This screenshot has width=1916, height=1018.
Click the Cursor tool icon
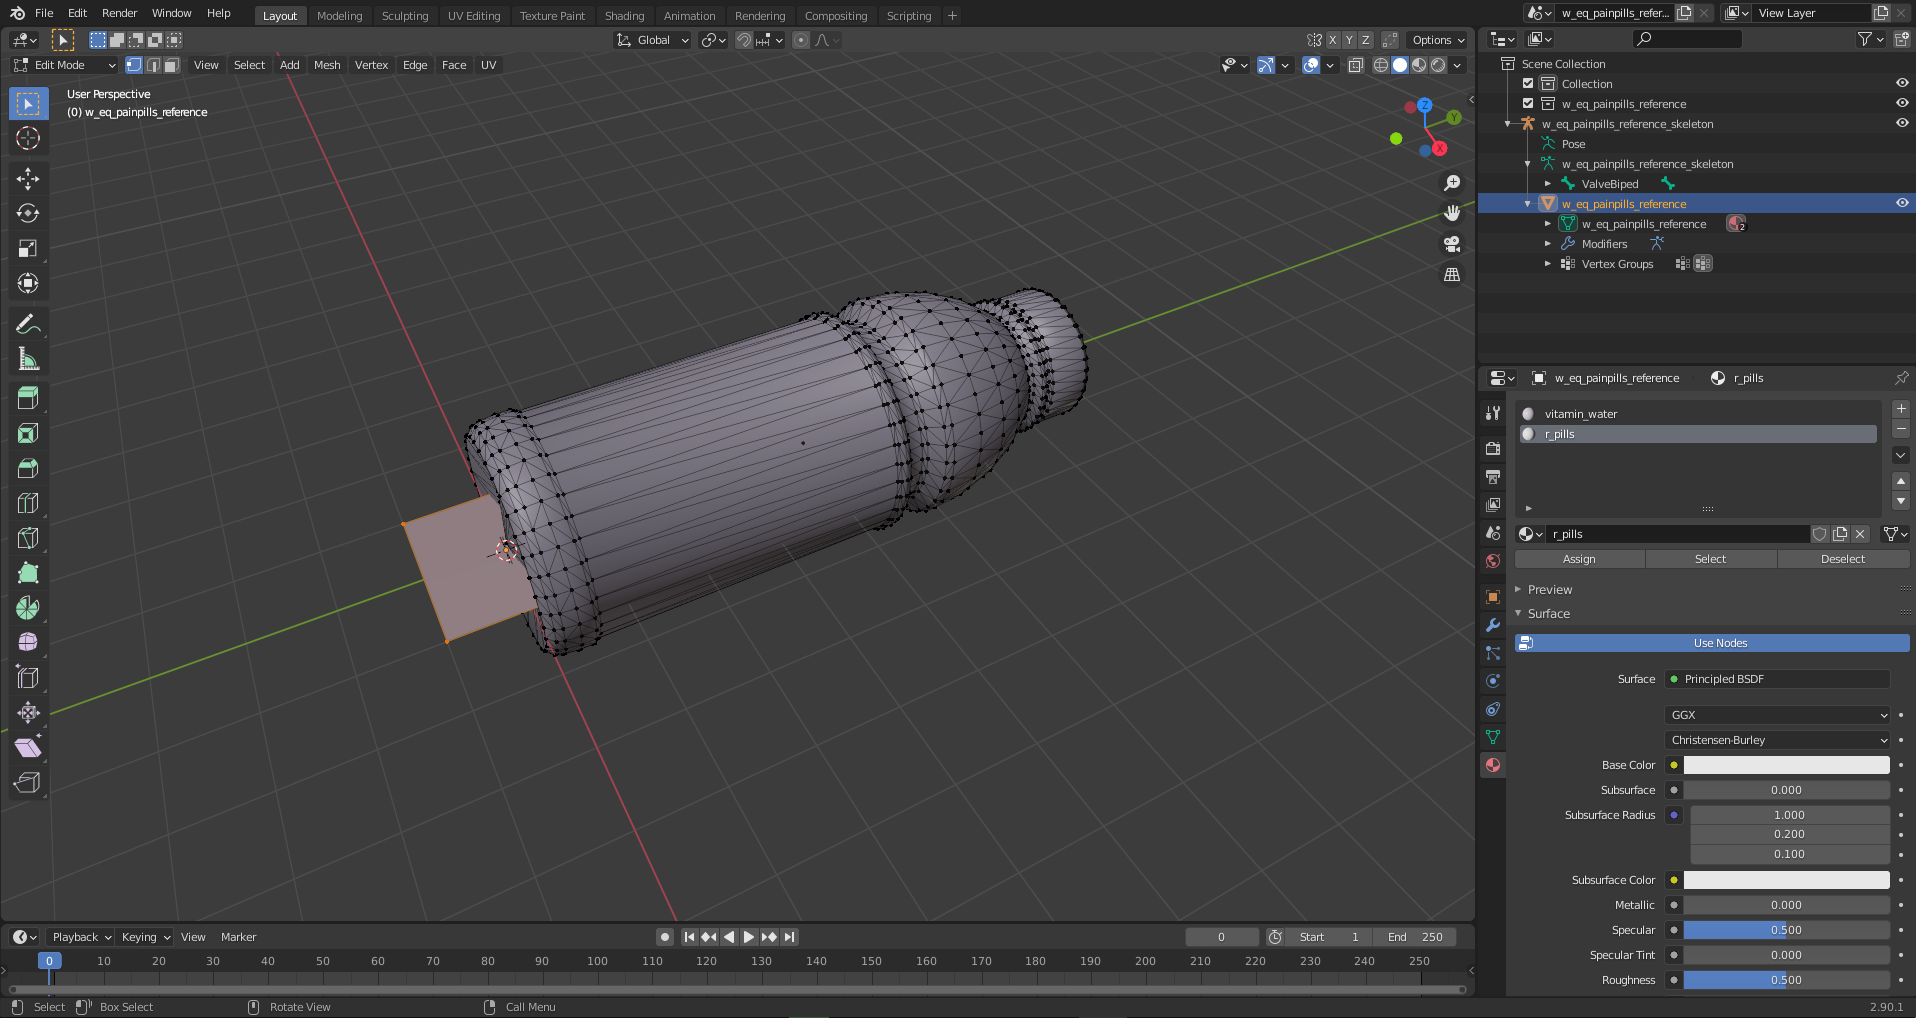click(x=28, y=139)
